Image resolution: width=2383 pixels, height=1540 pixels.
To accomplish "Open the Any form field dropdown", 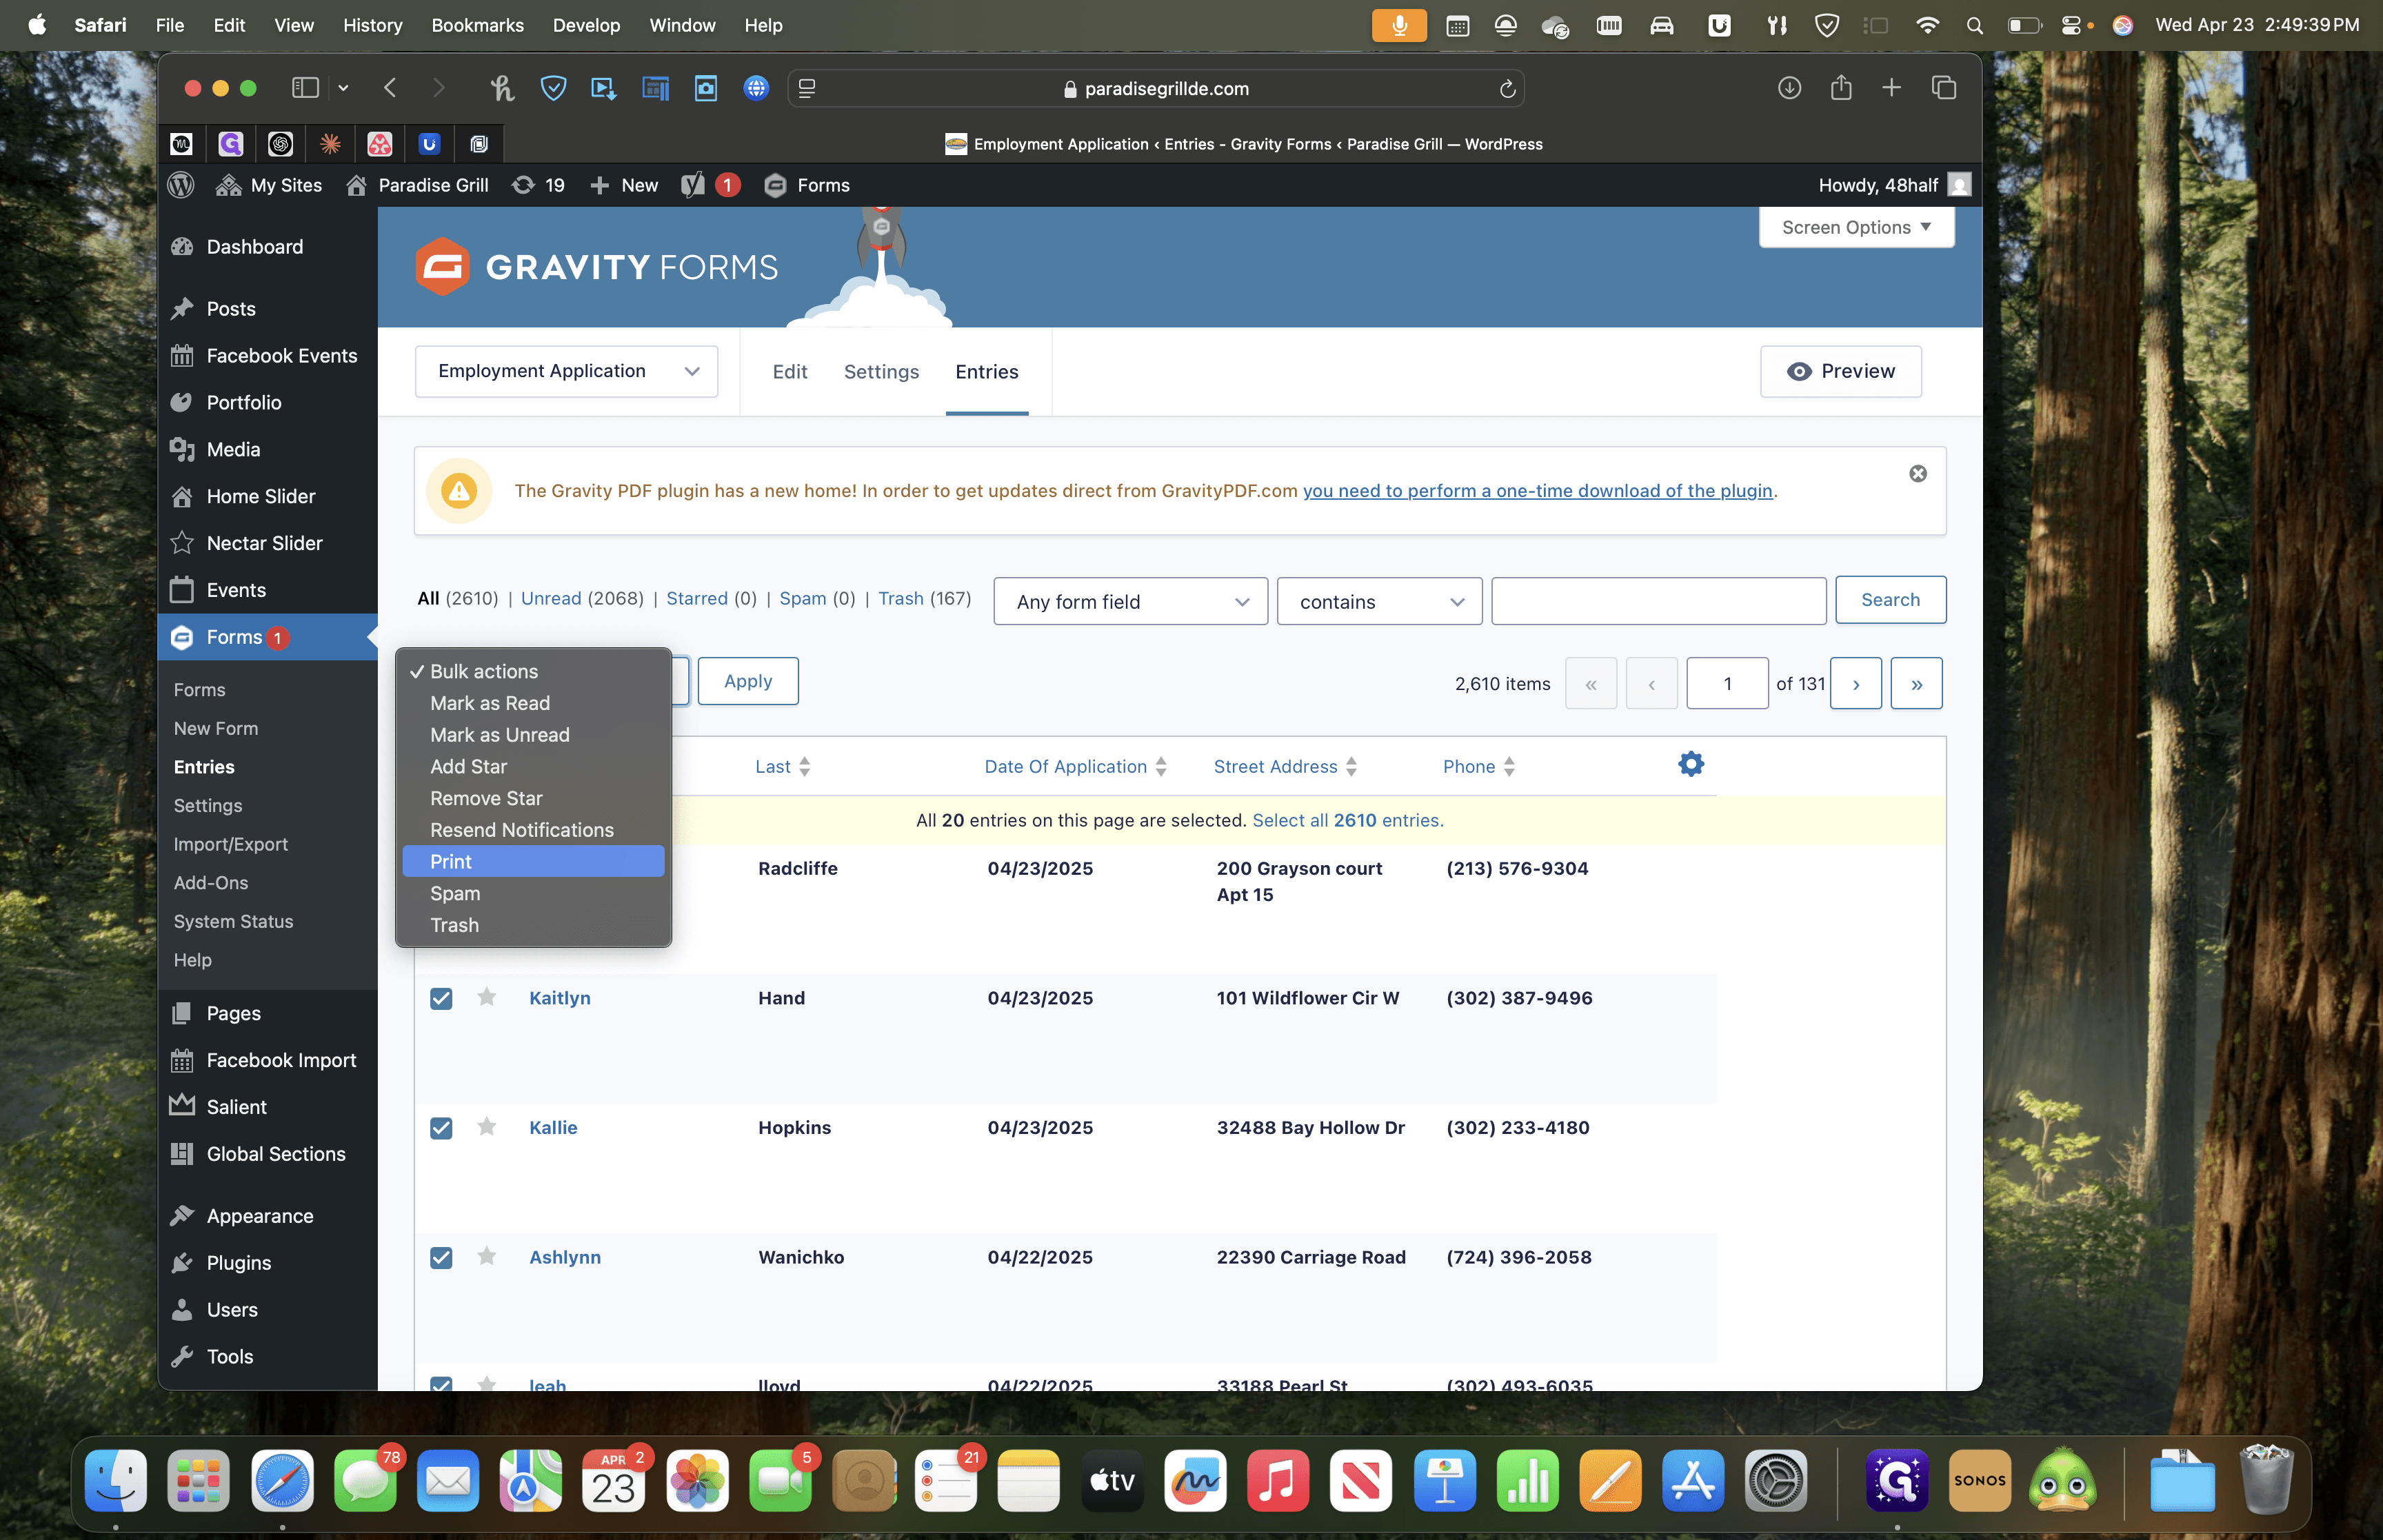I will pos(1130,601).
